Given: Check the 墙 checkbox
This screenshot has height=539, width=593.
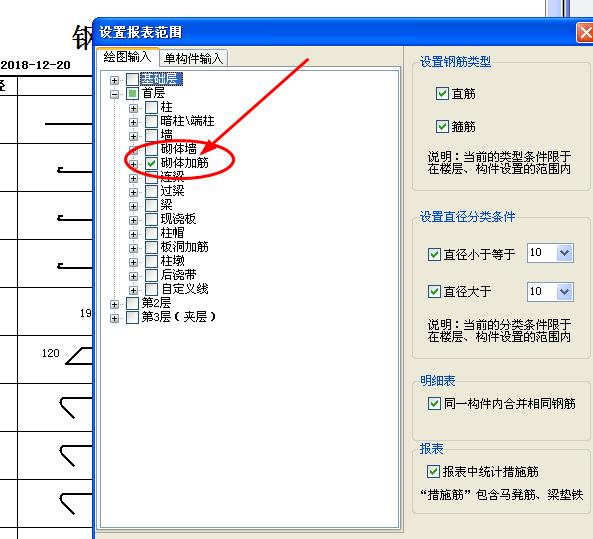Looking at the screenshot, I should 151,135.
